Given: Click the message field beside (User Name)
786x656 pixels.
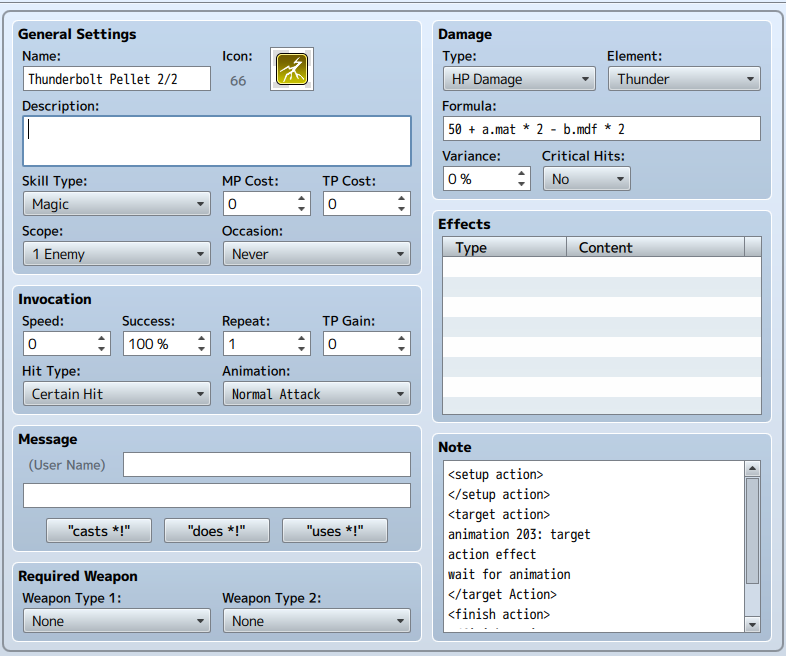Looking at the screenshot, I should [267, 465].
